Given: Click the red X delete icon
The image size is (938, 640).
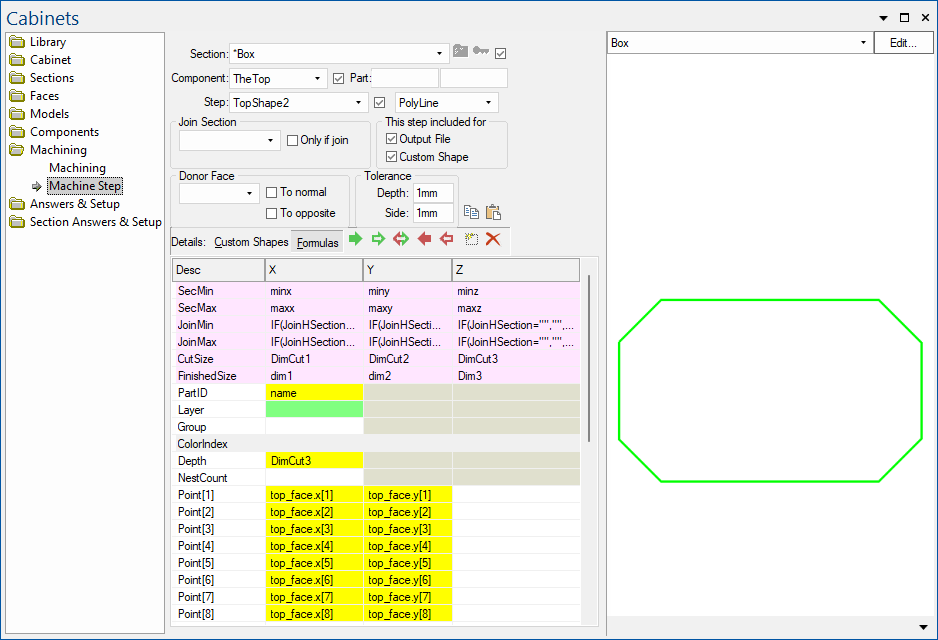Looking at the screenshot, I should pos(493,239).
